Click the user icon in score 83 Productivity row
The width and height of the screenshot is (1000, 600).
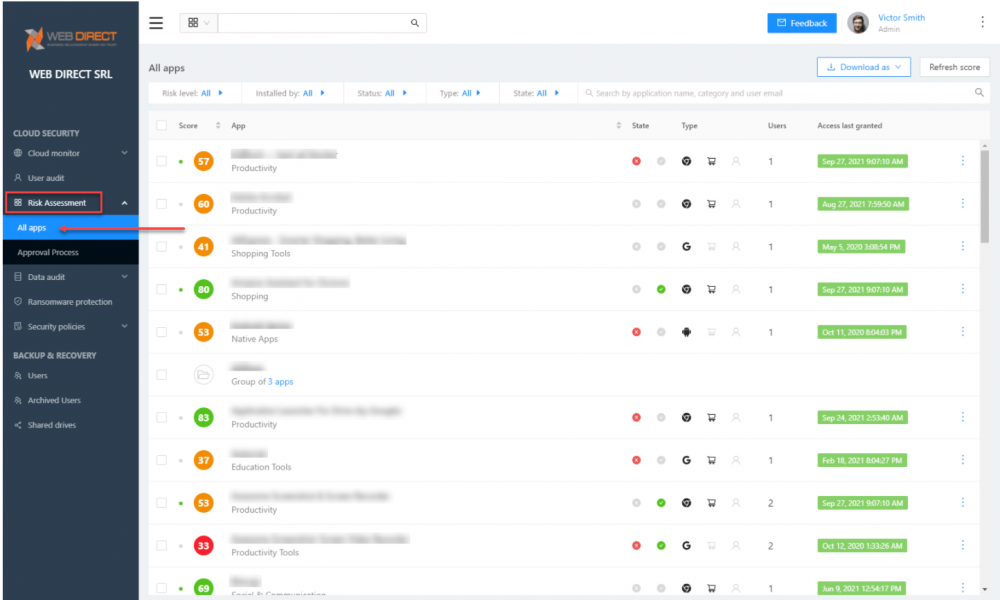[736, 418]
